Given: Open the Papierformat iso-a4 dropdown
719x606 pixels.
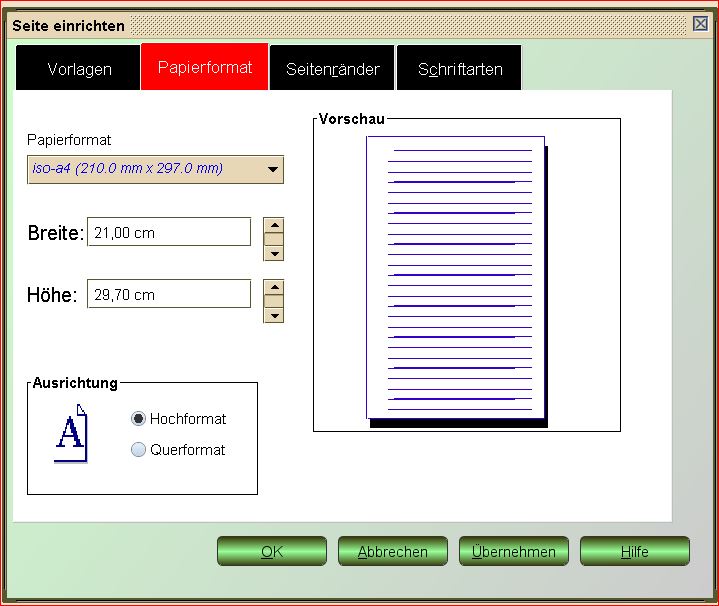Looking at the screenshot, I should coord(155,169).
